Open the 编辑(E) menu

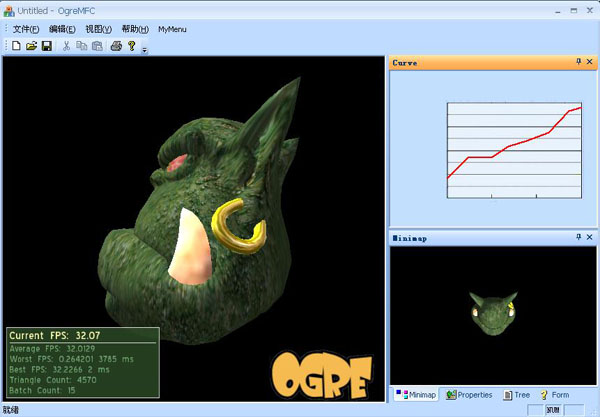[62, 29]
